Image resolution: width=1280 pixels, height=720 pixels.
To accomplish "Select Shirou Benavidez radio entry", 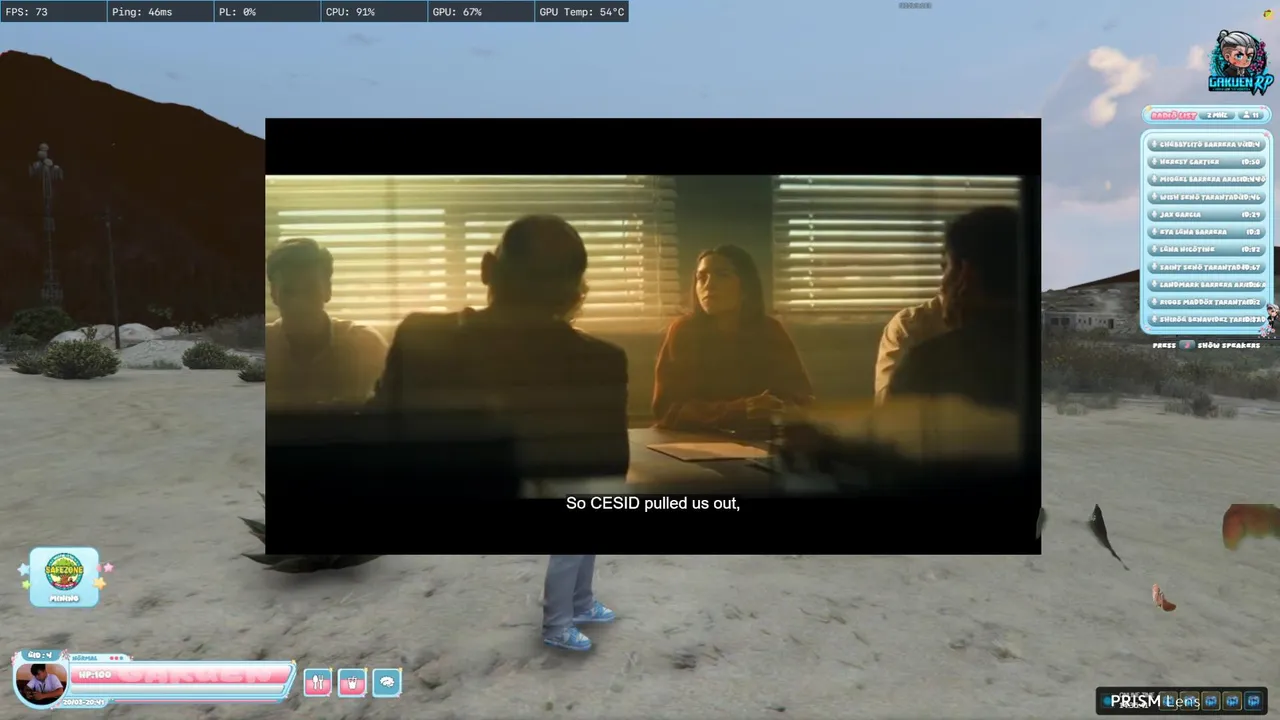I will pos(1207,319).
